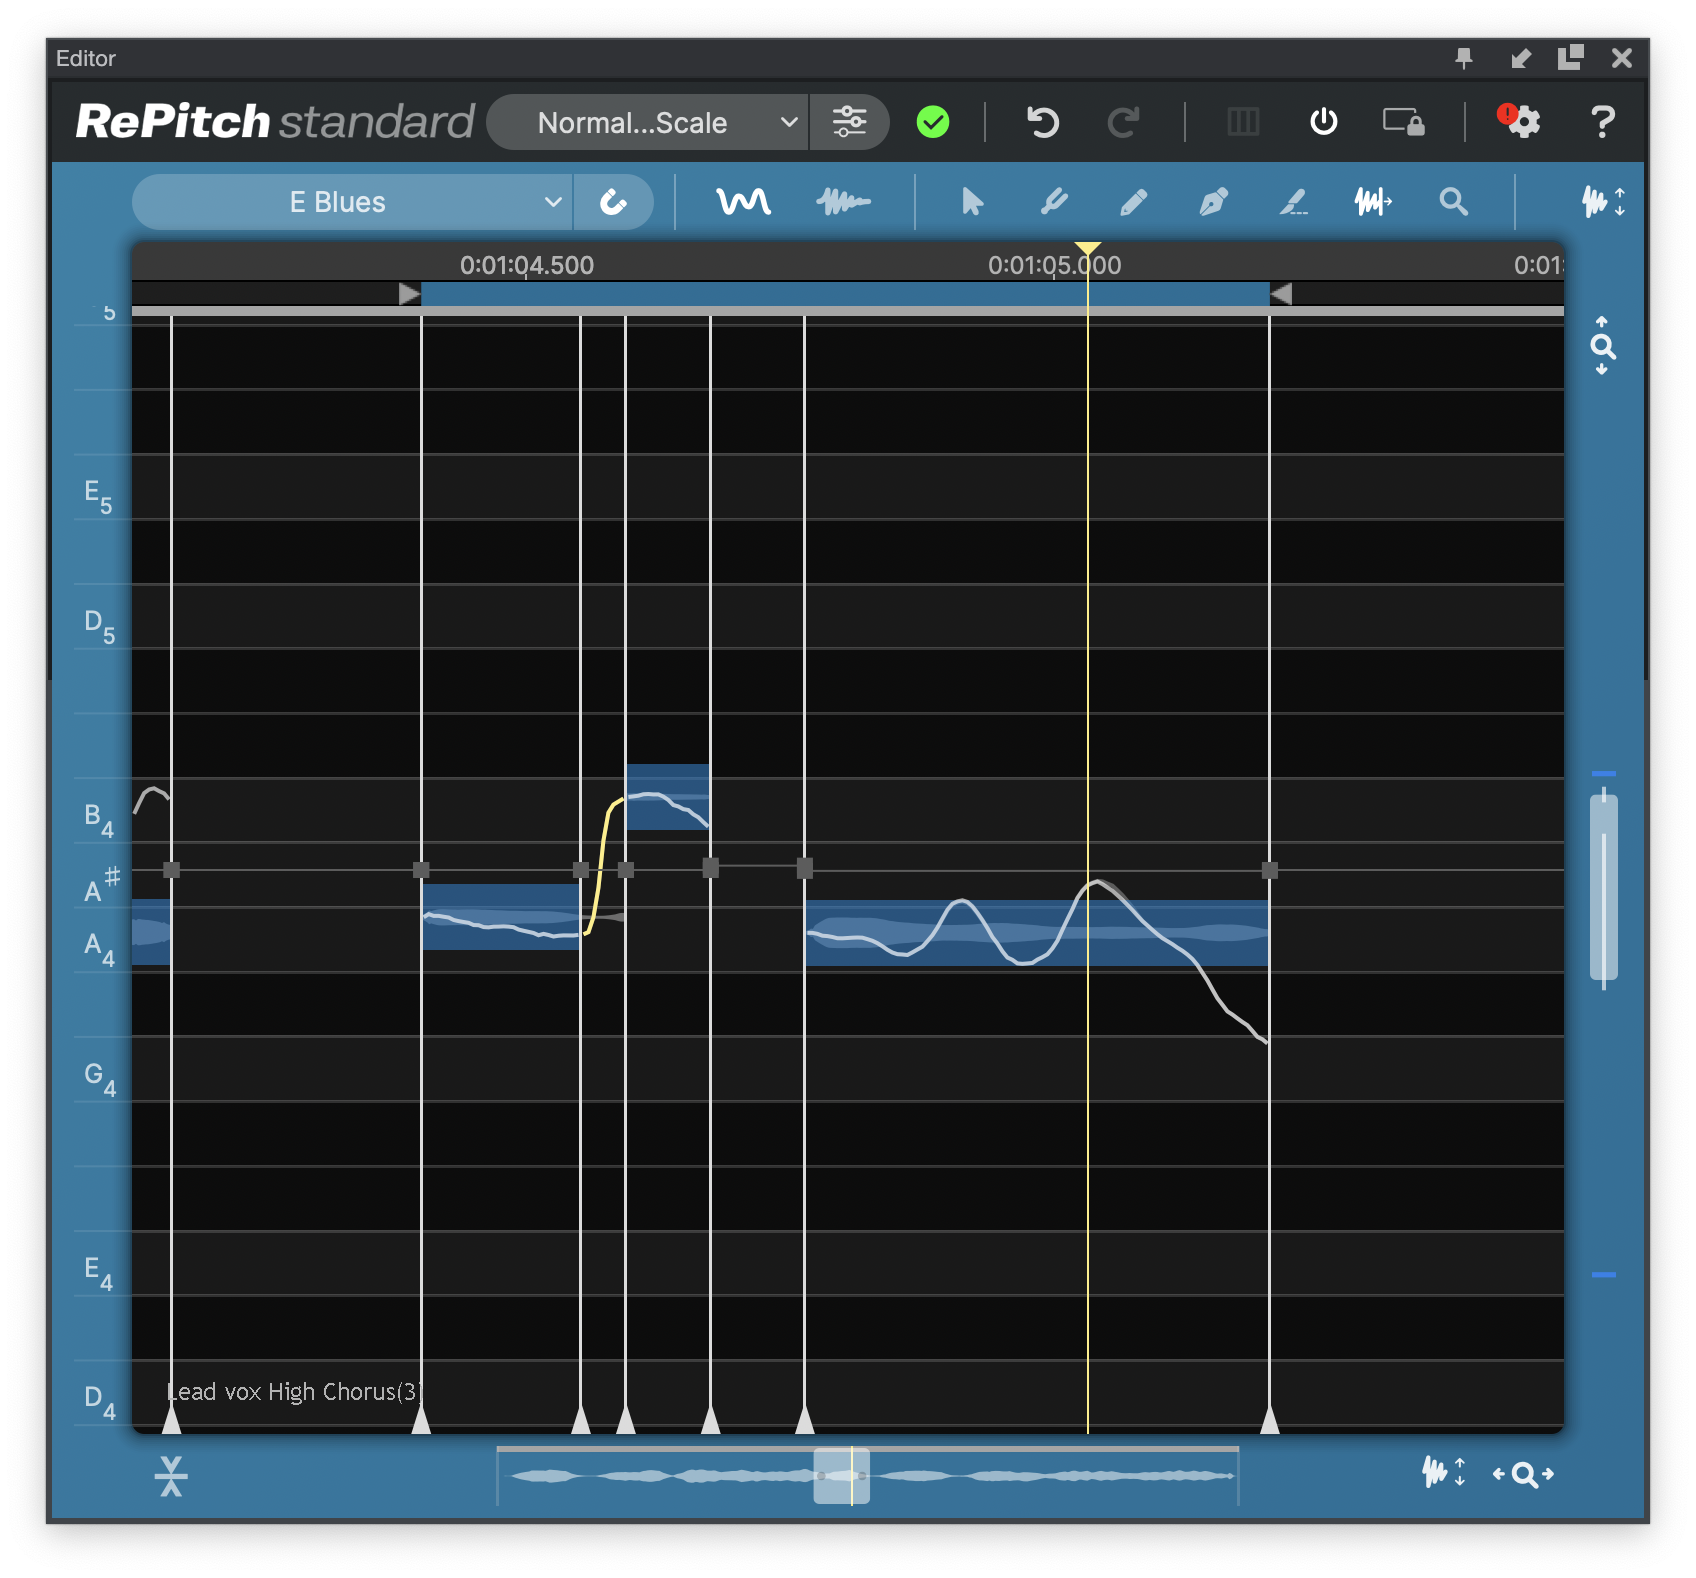Click the undo arrow
Image resolution: width=1696 pixels, height=1578 pixels.
(x=1042, y=122)
